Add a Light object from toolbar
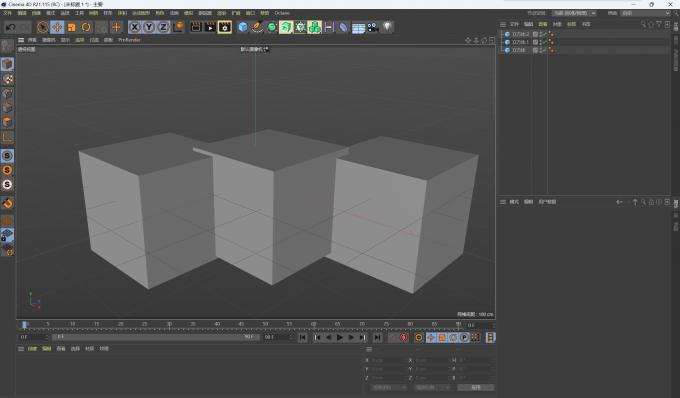The width and height of the screenshot is (680, 398). pos(387,27)
